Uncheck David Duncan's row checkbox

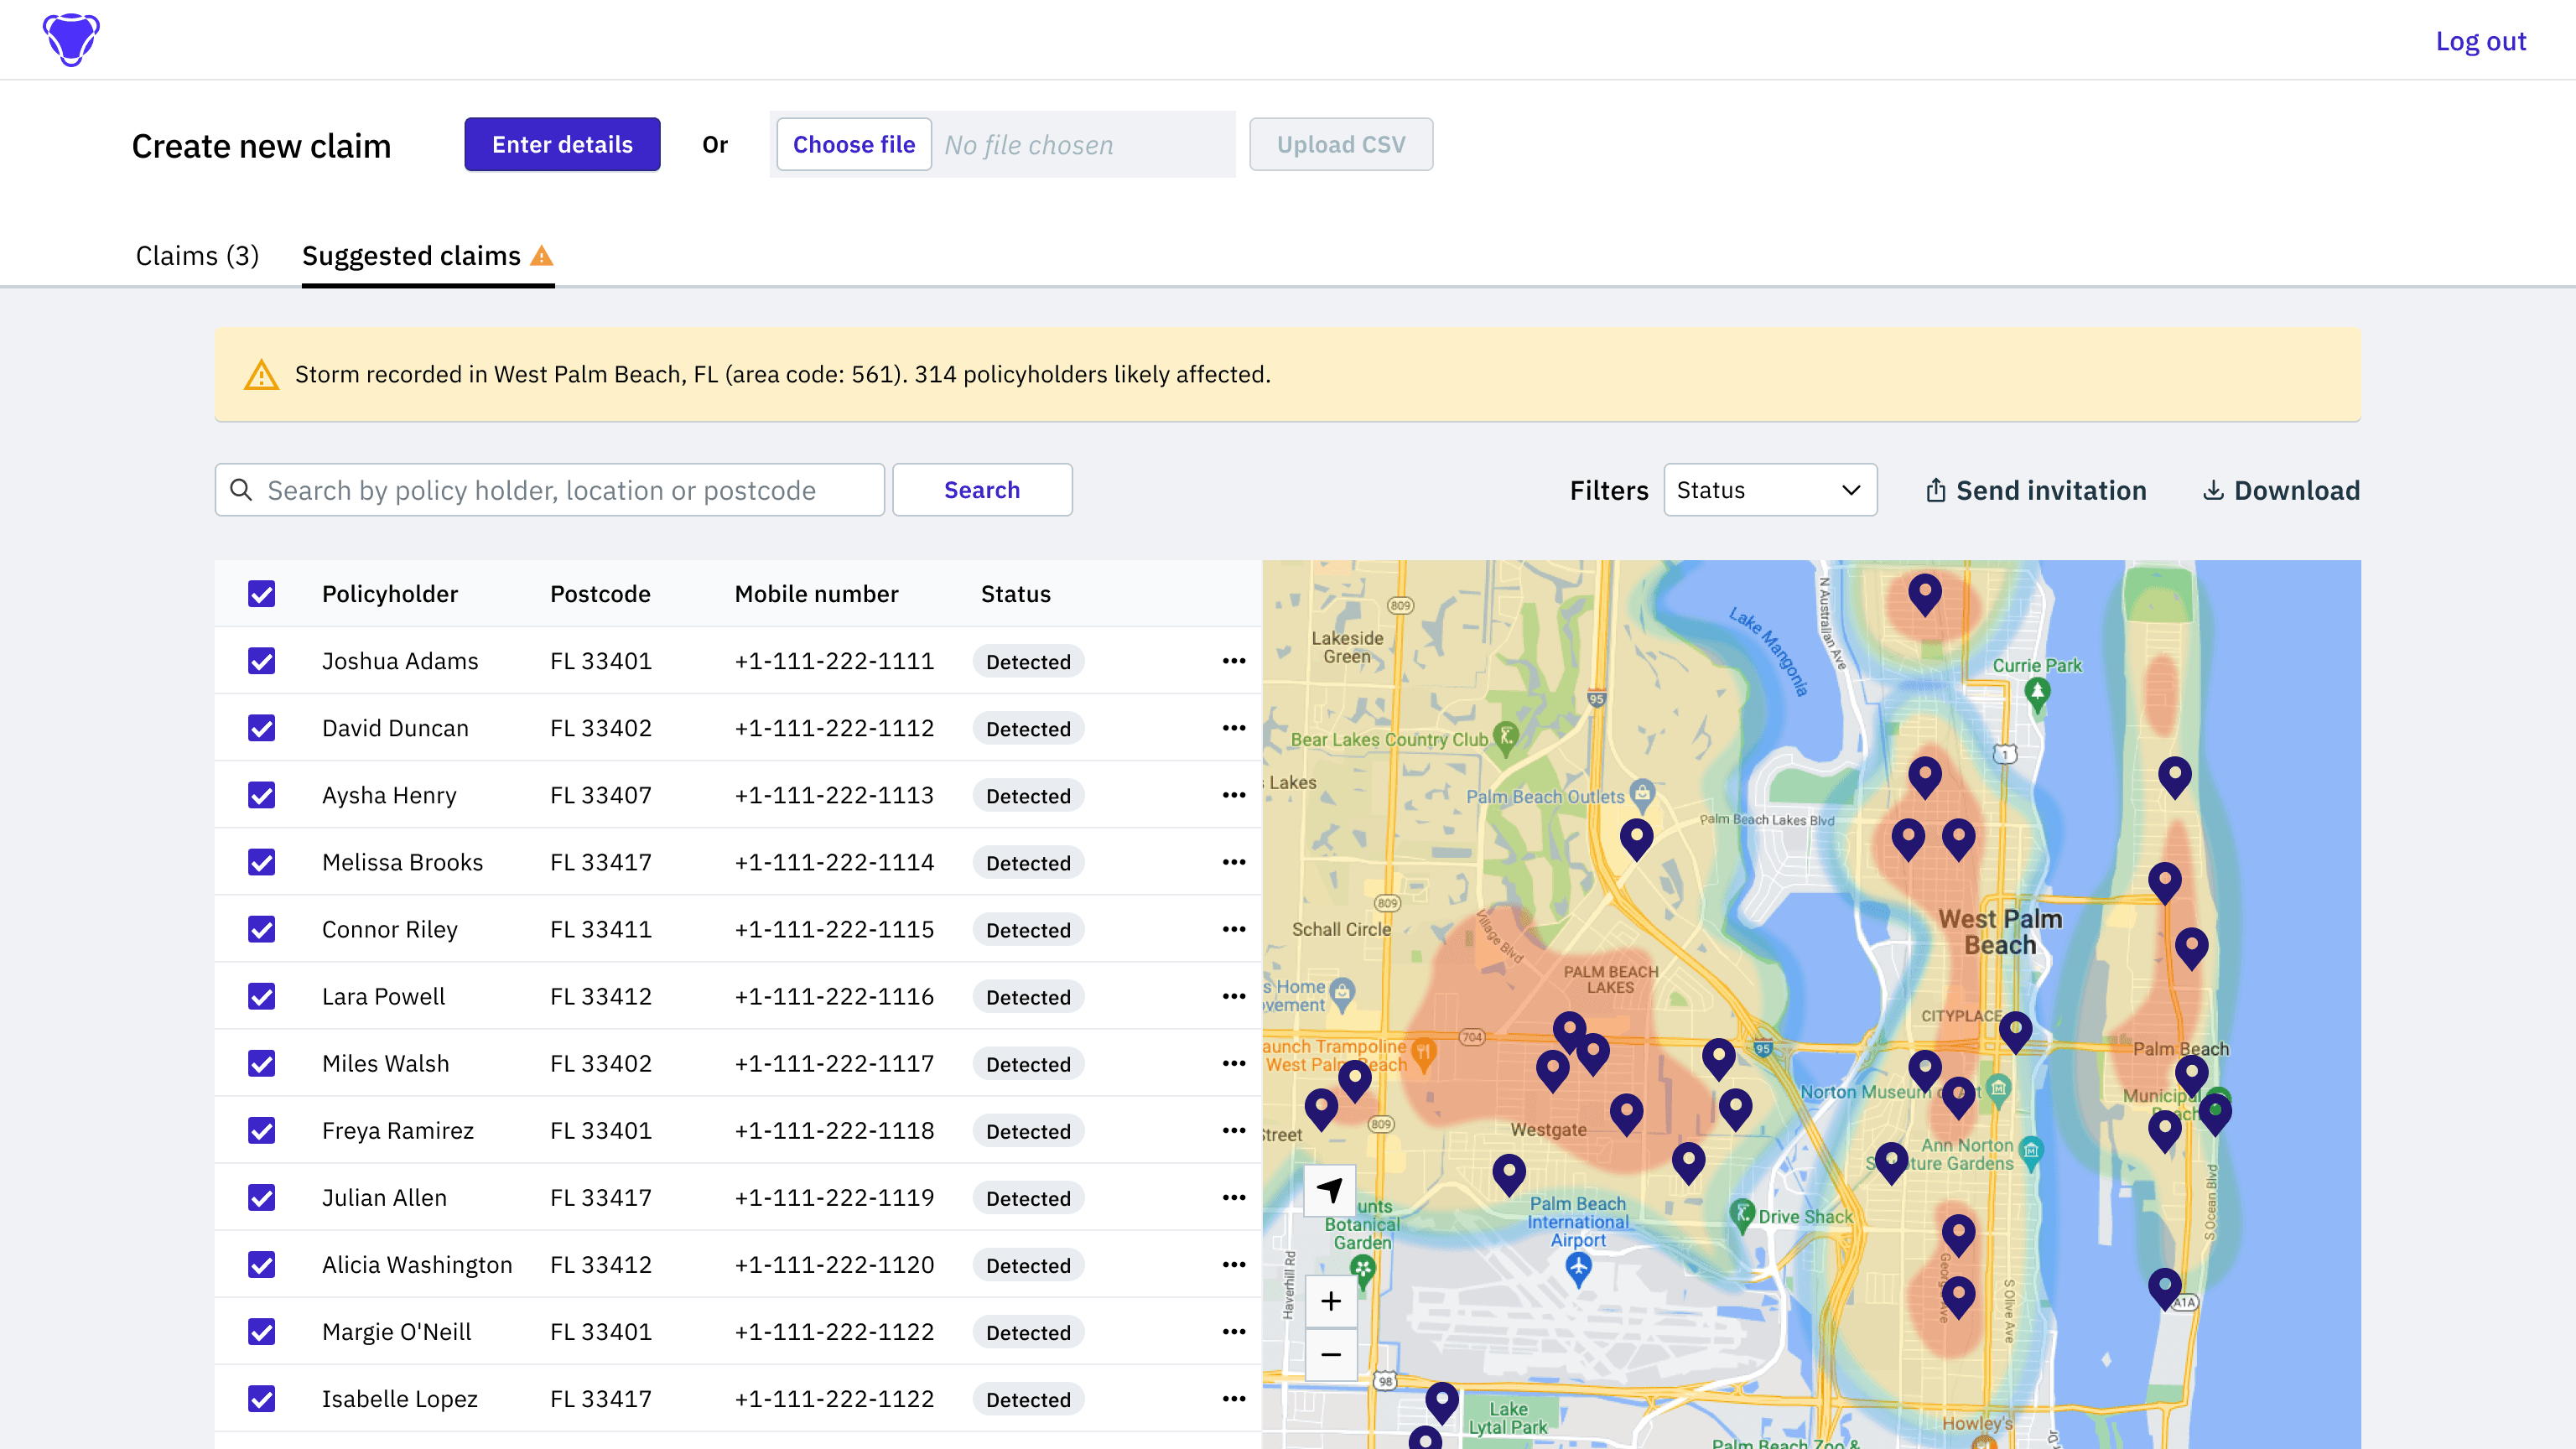(x=262, y=728)
